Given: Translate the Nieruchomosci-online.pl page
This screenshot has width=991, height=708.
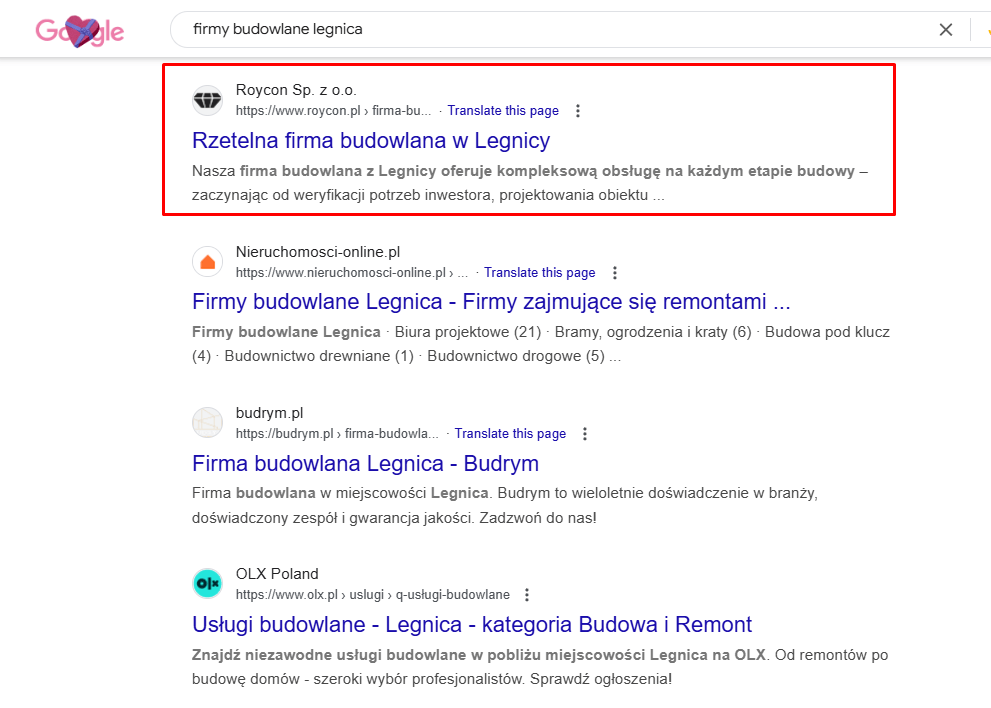Looking at the screenshot, I should click(539, 272).
